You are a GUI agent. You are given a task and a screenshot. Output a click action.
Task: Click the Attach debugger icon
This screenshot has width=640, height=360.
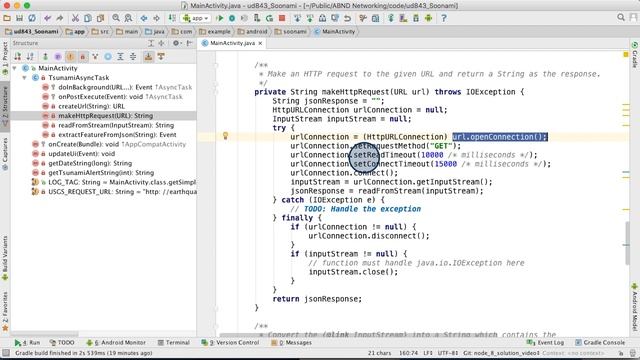pyautogui.click(x=257, y=18)
